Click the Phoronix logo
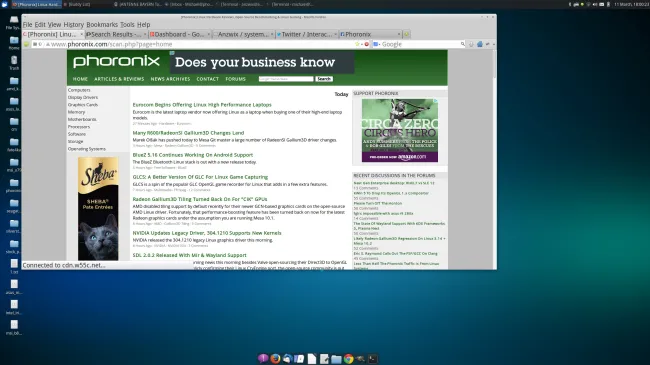This screenshot has height=365, width=650. [116, 62]
